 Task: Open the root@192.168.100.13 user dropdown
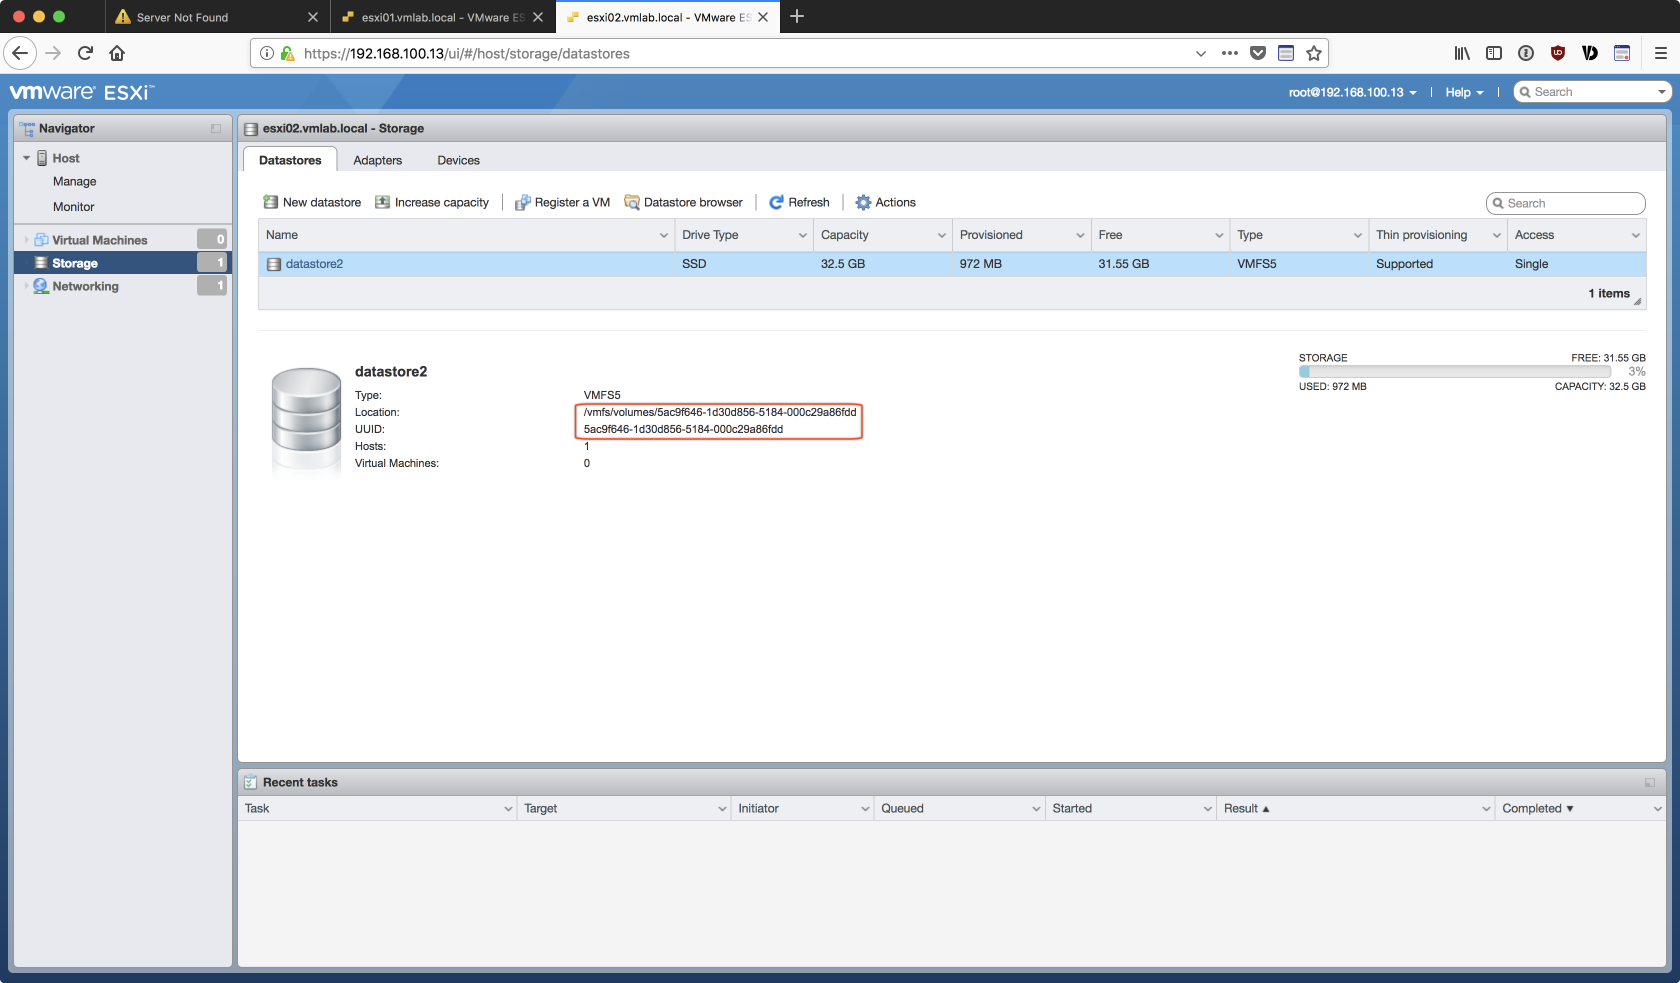pos(1352,92)
